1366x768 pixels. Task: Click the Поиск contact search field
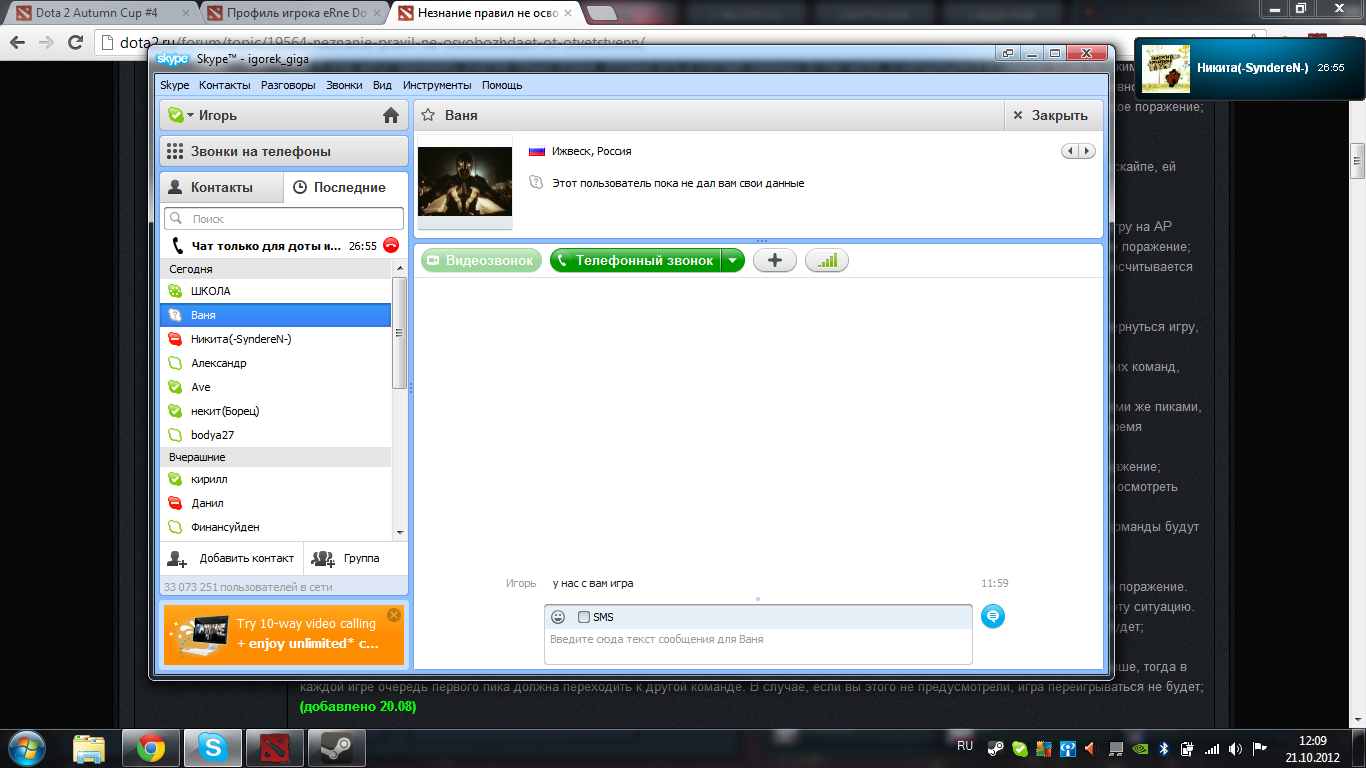284,218
